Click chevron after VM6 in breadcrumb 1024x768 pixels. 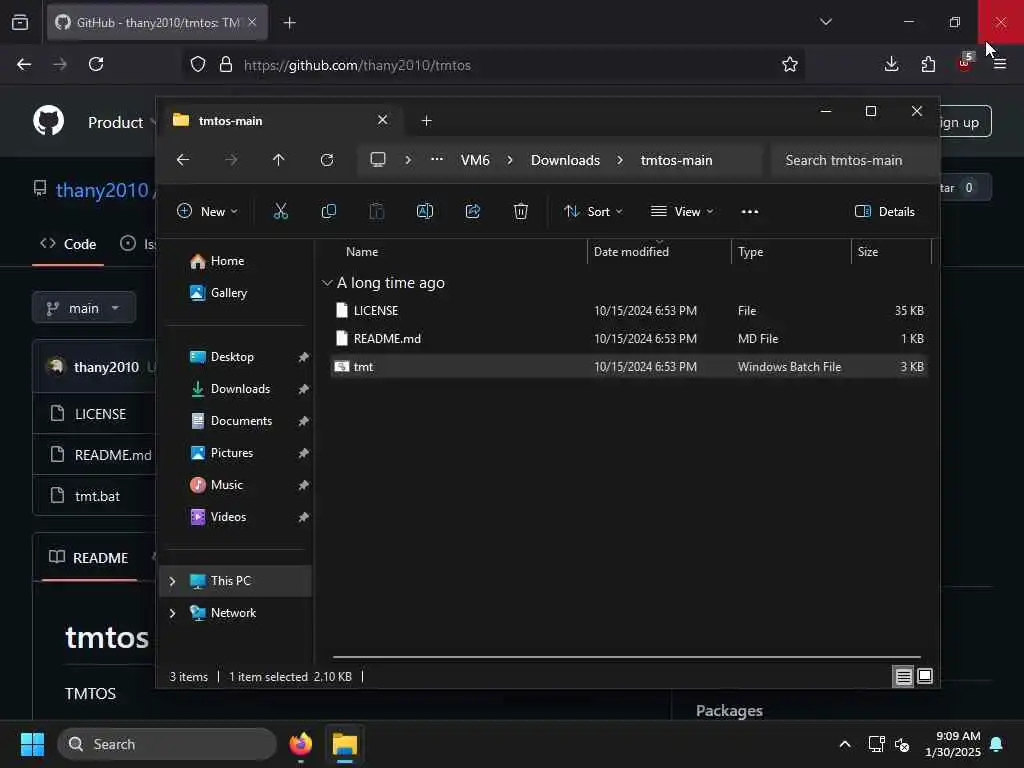click(509, 160)
